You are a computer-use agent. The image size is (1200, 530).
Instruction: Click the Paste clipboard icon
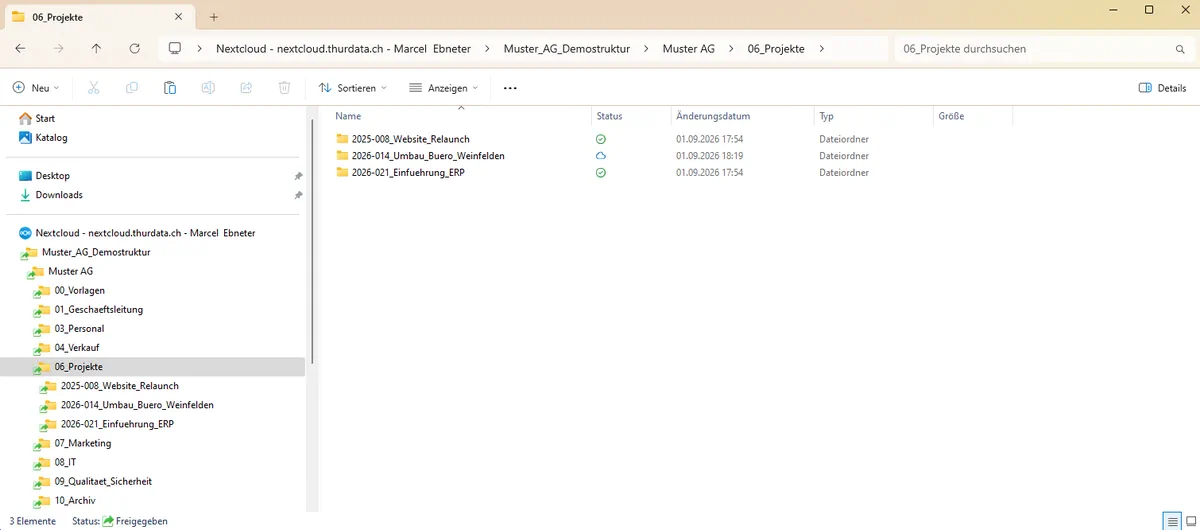tap(170, 88)
